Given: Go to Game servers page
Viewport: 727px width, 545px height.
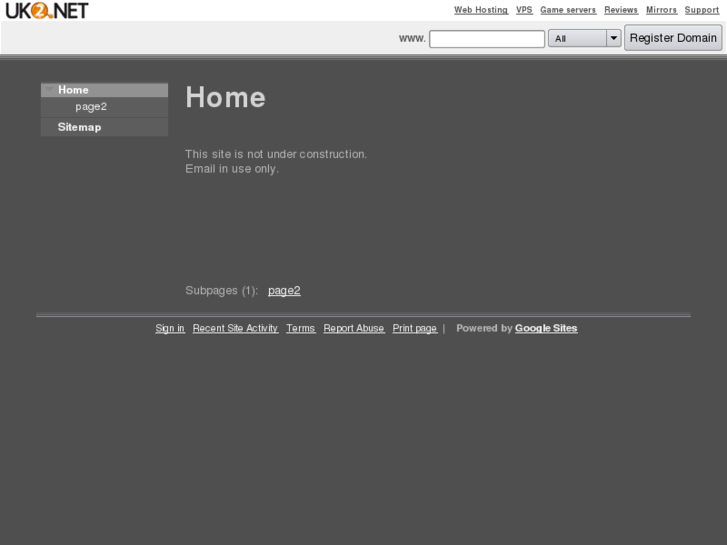Looking at the screenshot, I should (568, 10).
